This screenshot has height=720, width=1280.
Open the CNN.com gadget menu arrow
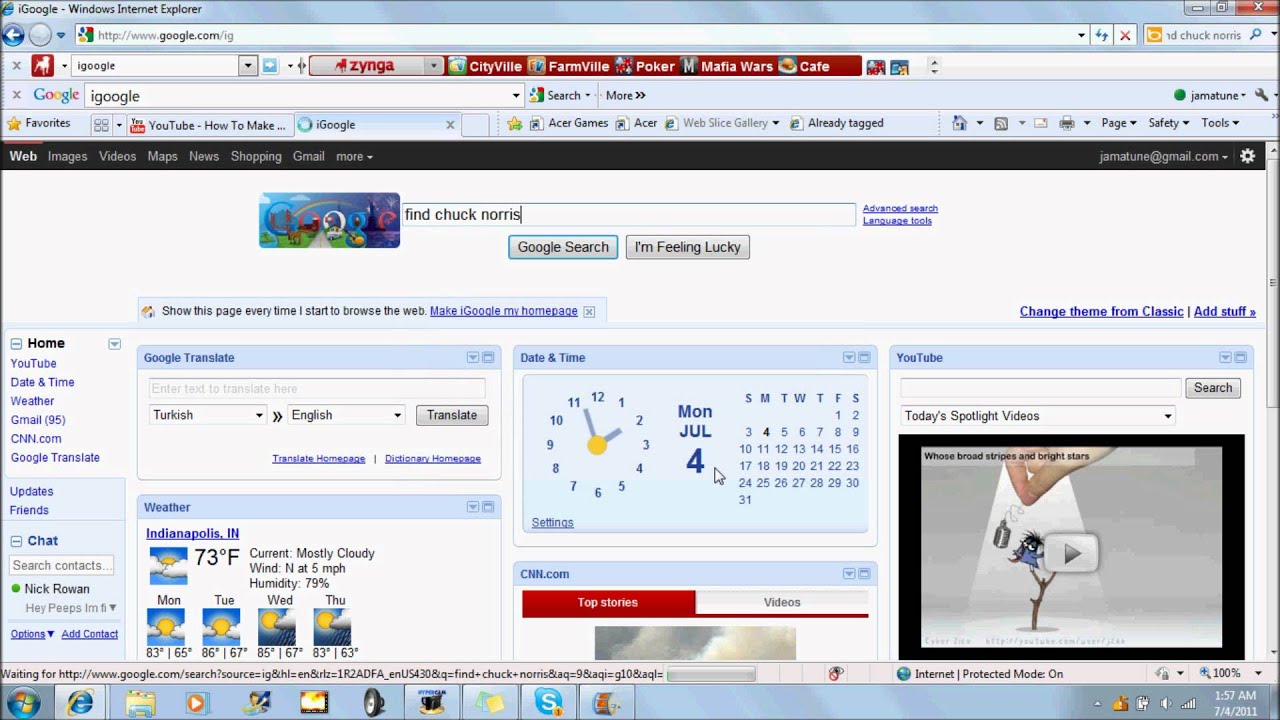[849, 574]
